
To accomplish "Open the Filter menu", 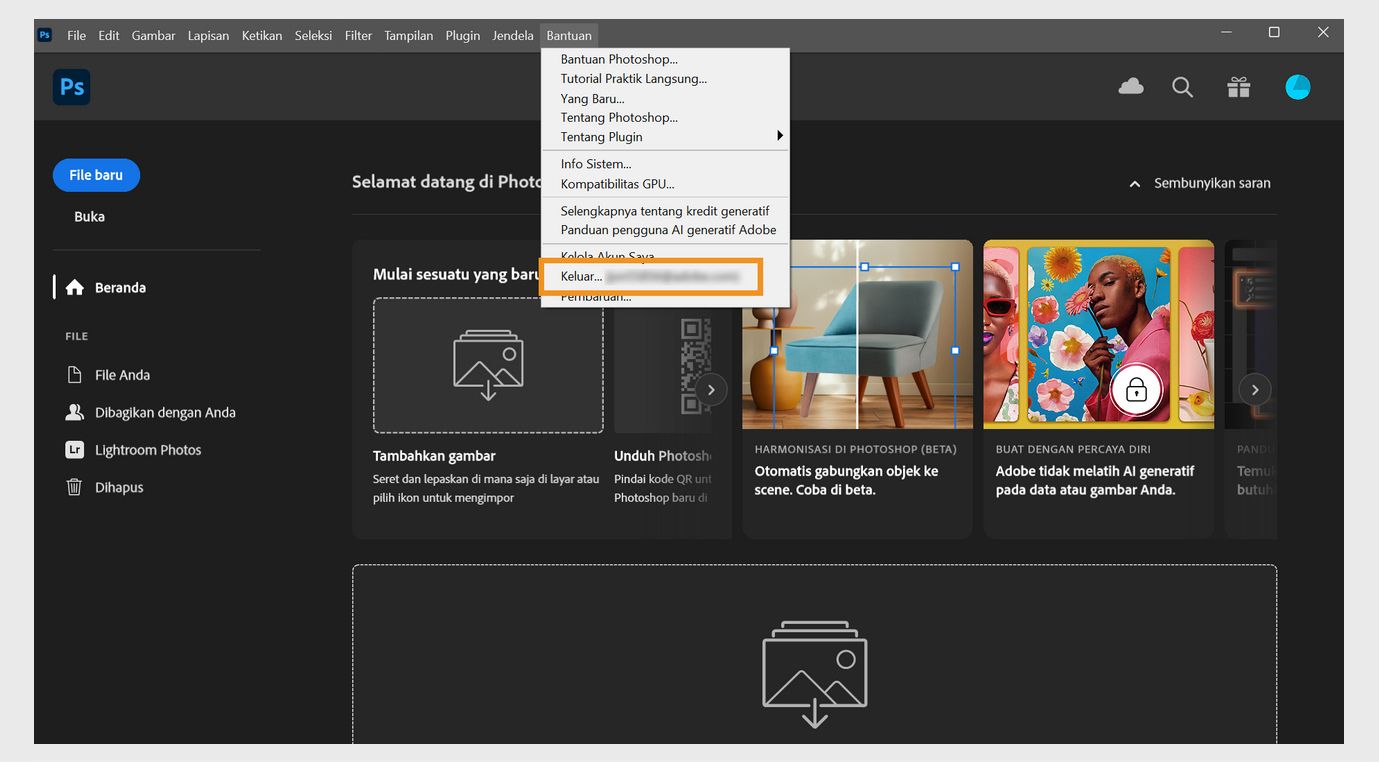I will (x=358, y=35).
